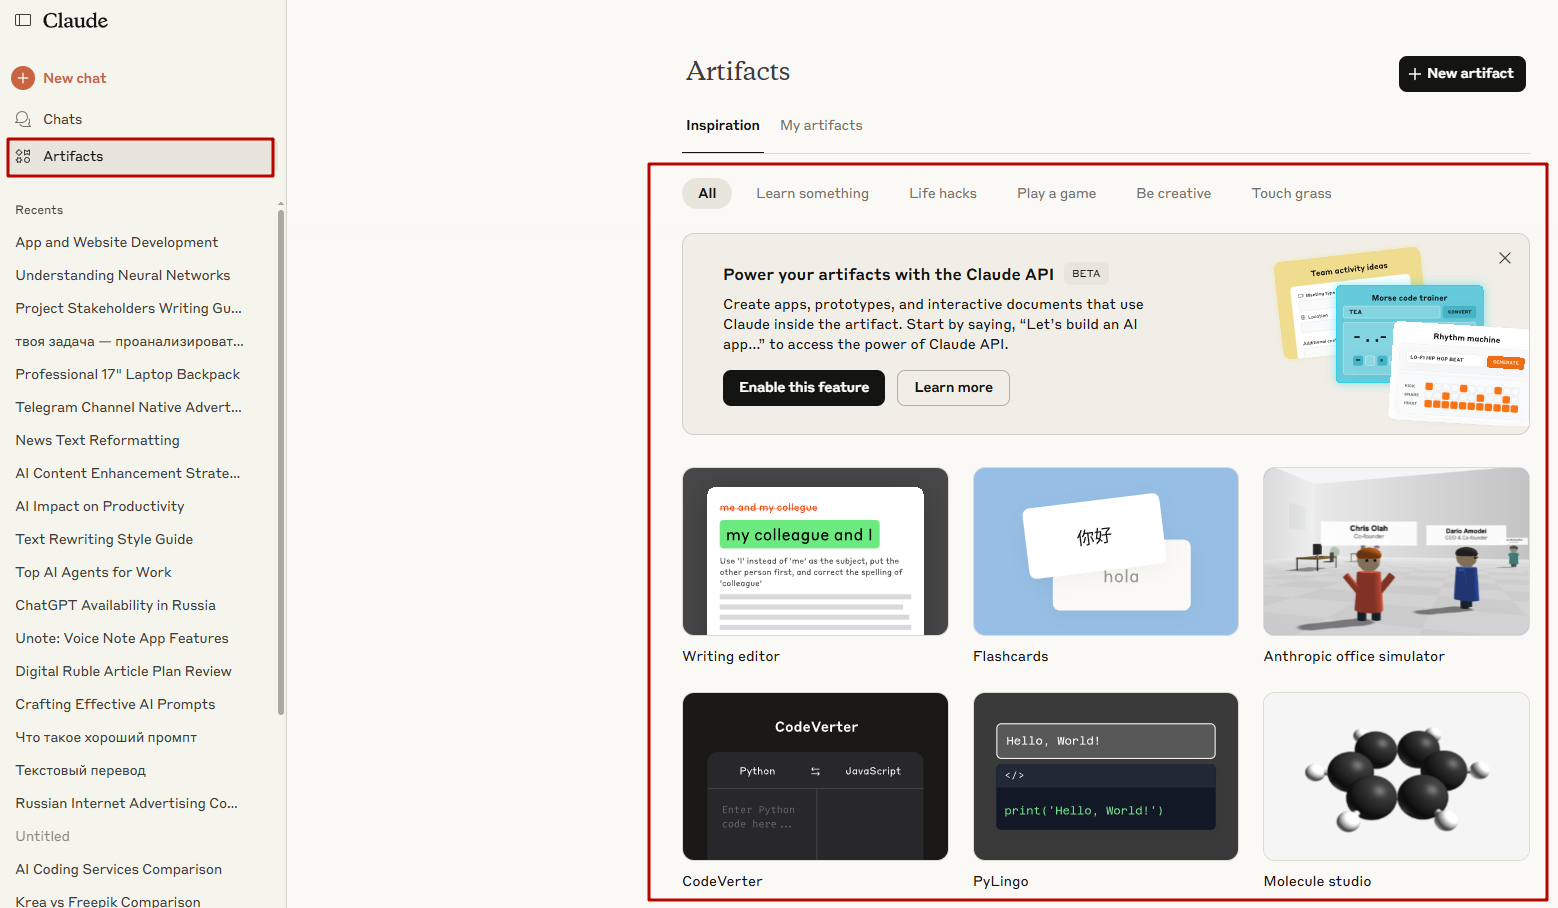The width and height of the screenshot is (1558, 908).
Task: Open 'Digital Ruble Article Plan Review' chat
Action: 123,671
